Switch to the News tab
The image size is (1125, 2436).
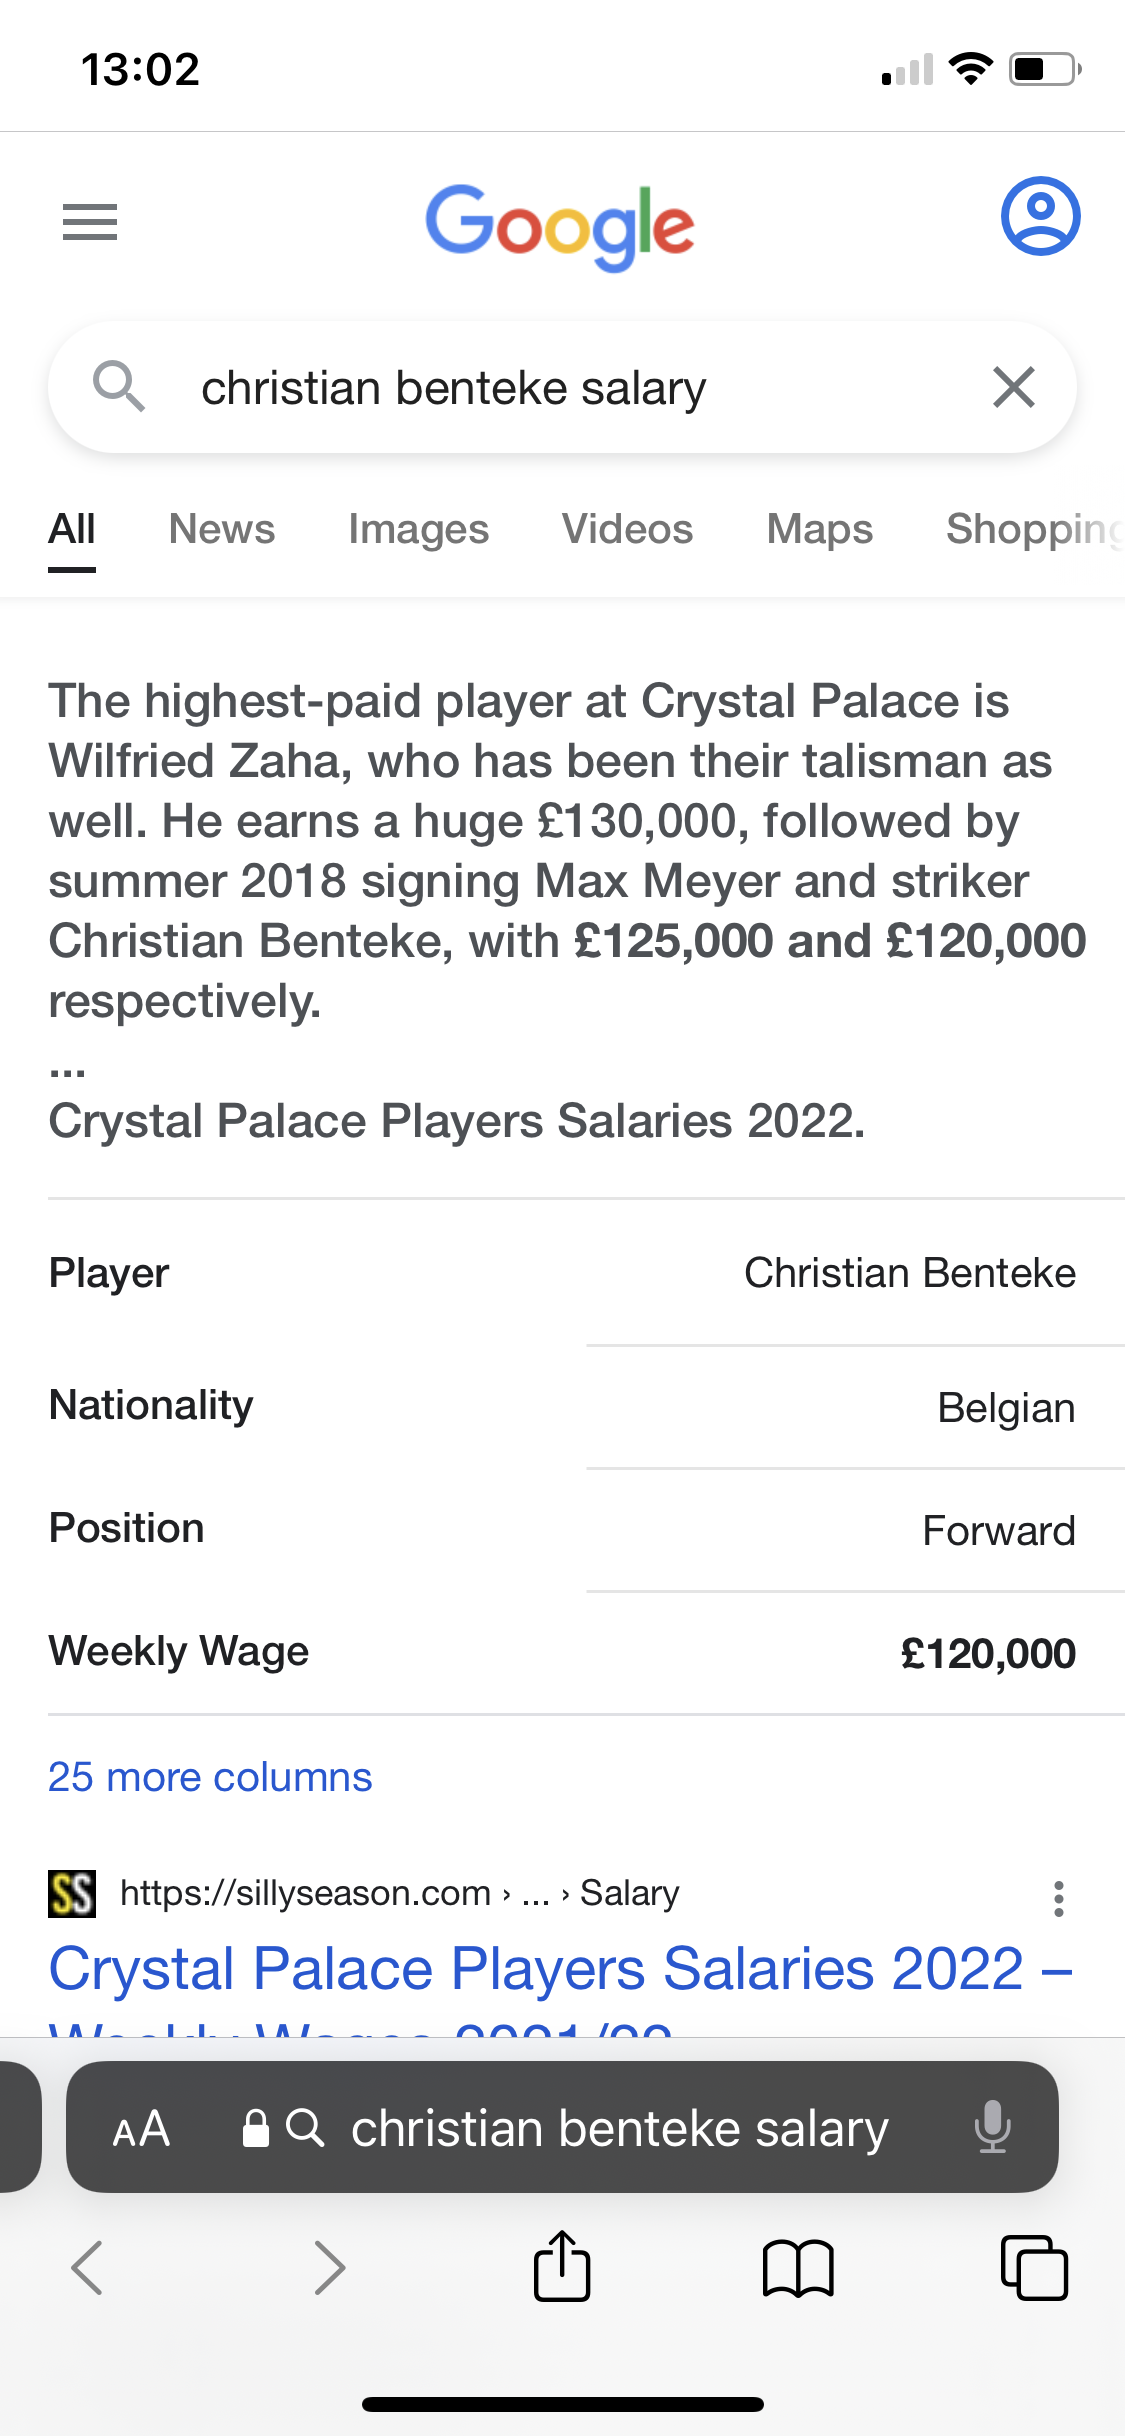click(222, 529)
